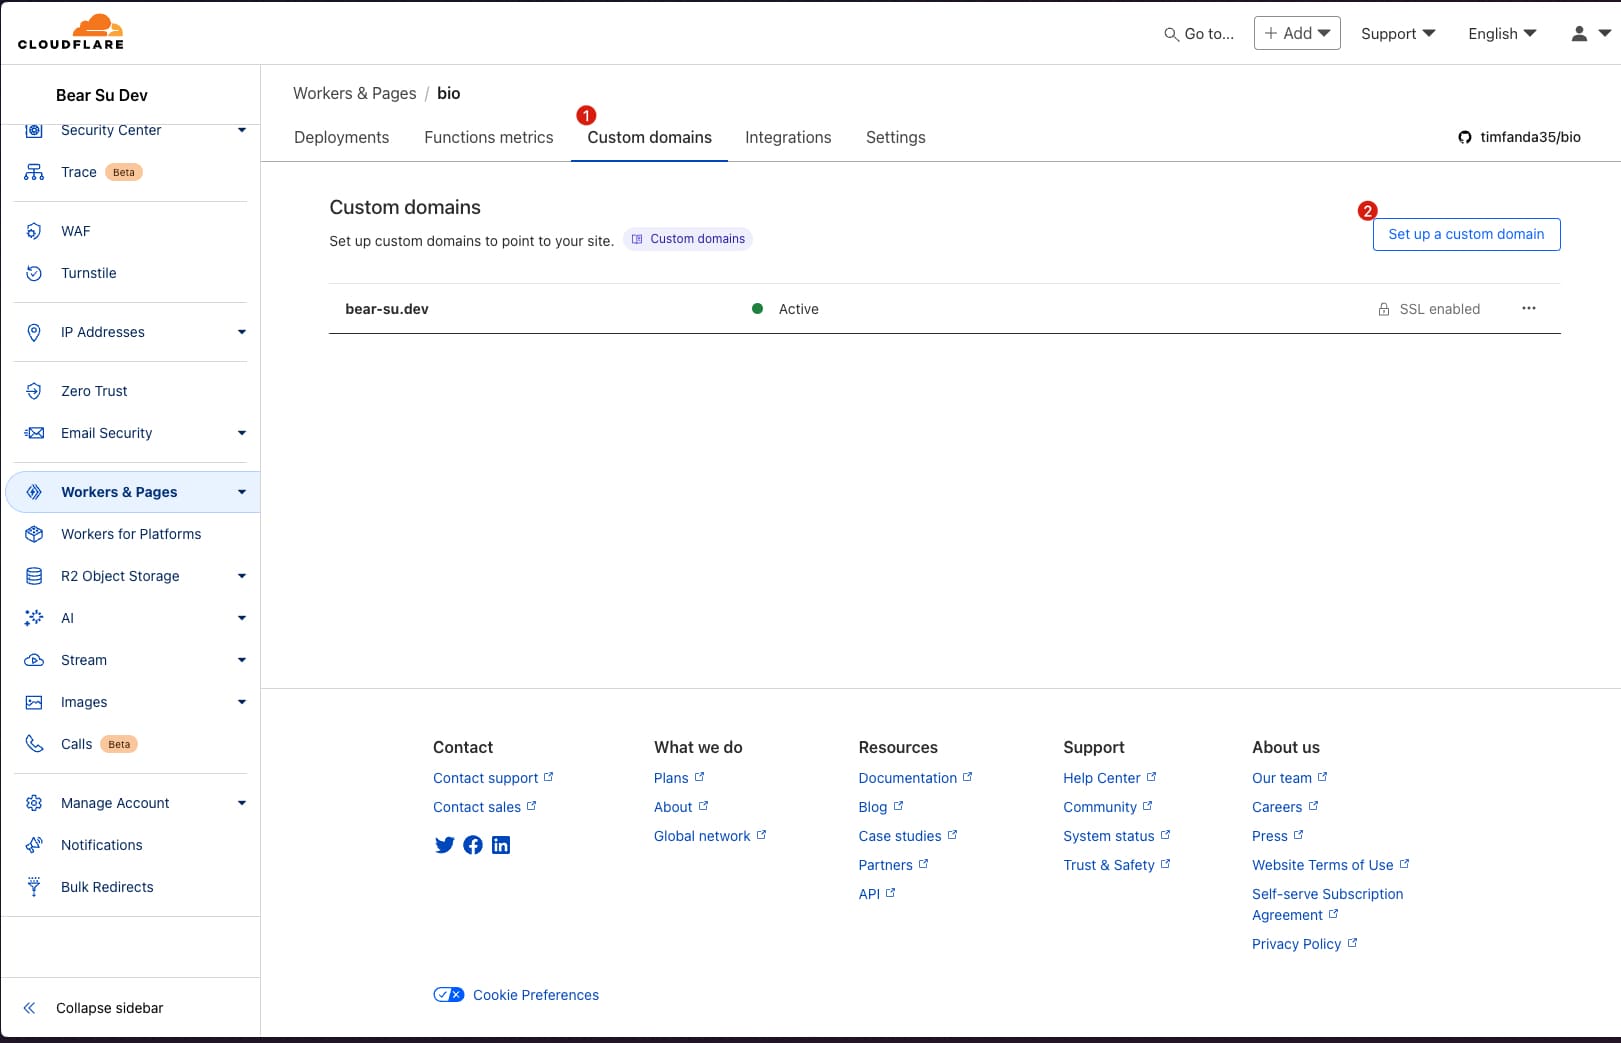
Task: Click the bear-su.dev domain name
Action: click(x=387, y=309)
